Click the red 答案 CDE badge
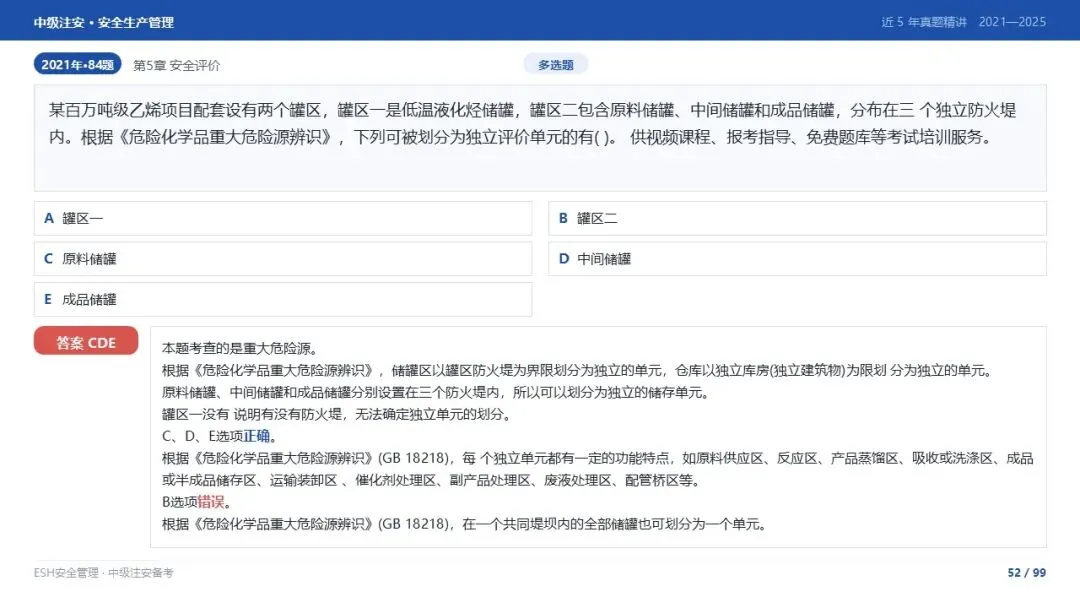The image size is (1080, 608). [x=86, y=342]
